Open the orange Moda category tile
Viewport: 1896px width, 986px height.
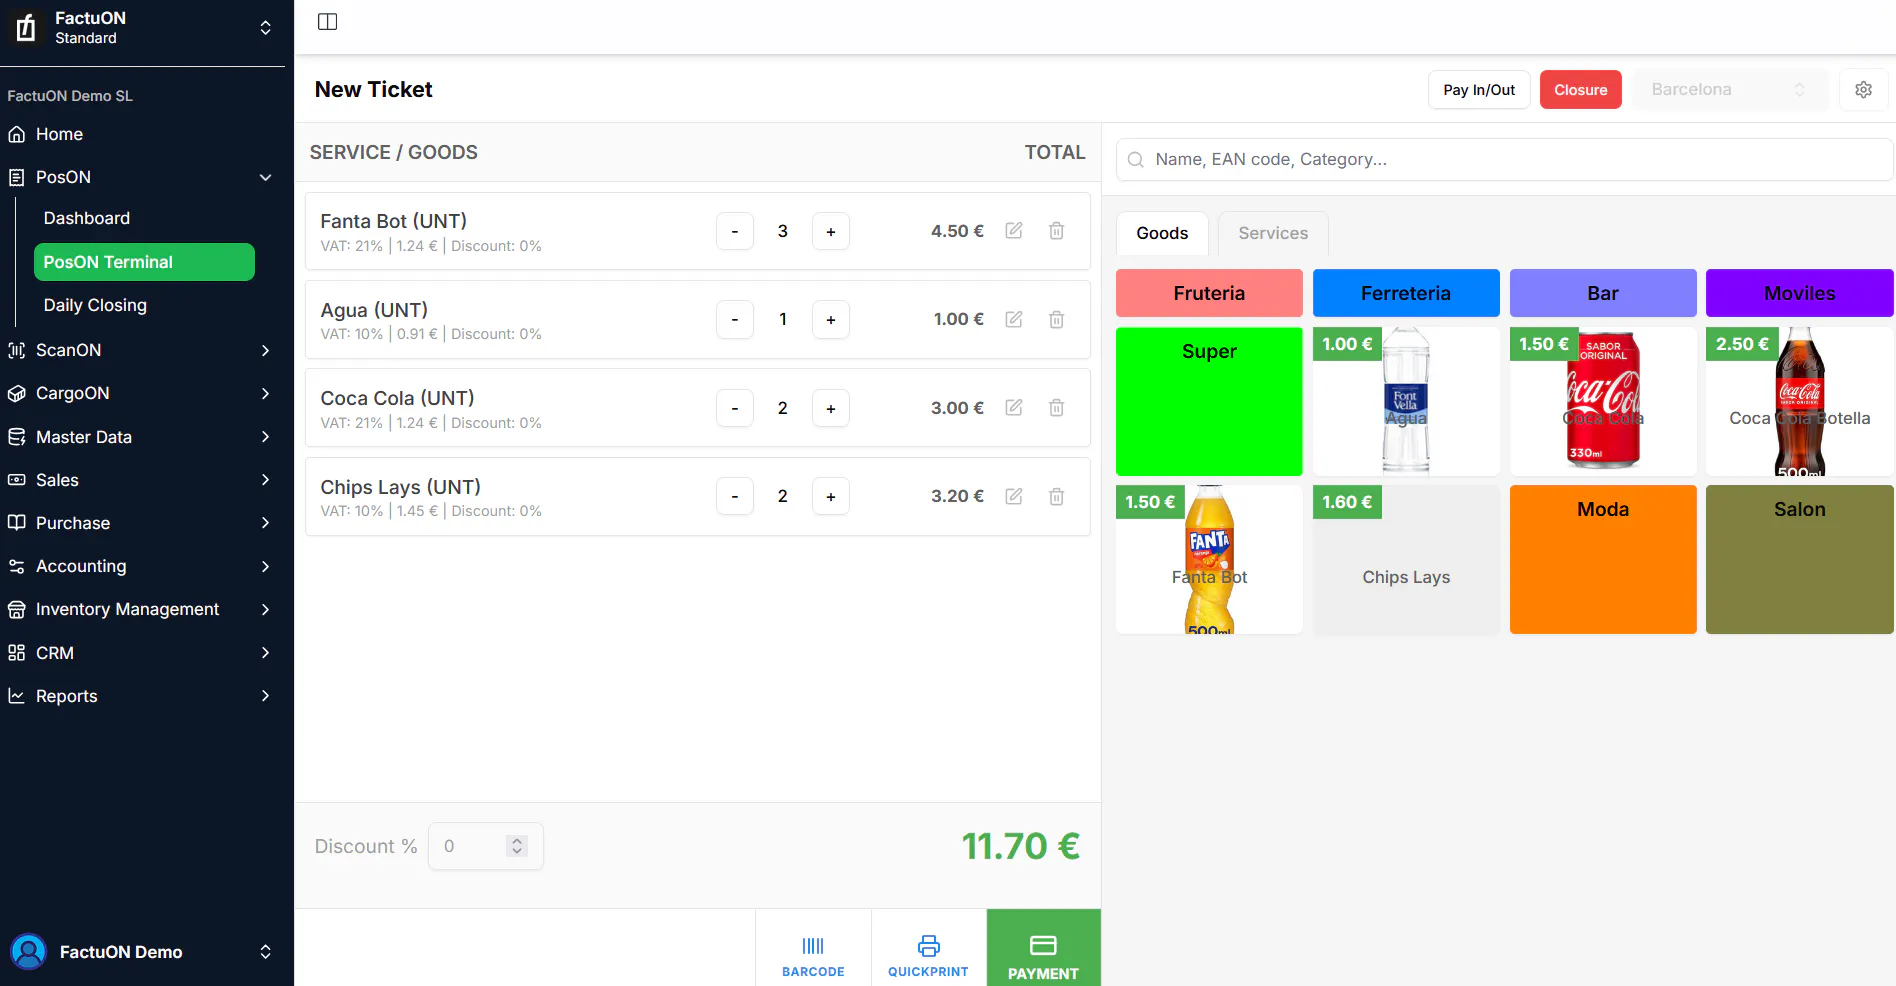pos(1603,559)
